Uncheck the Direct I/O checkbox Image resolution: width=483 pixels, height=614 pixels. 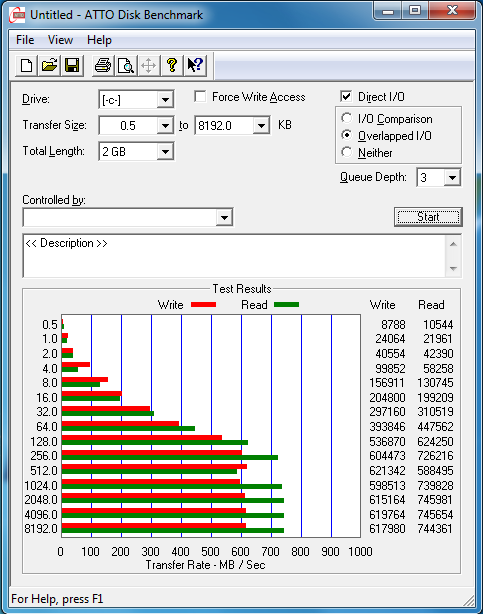pos(346,96)
